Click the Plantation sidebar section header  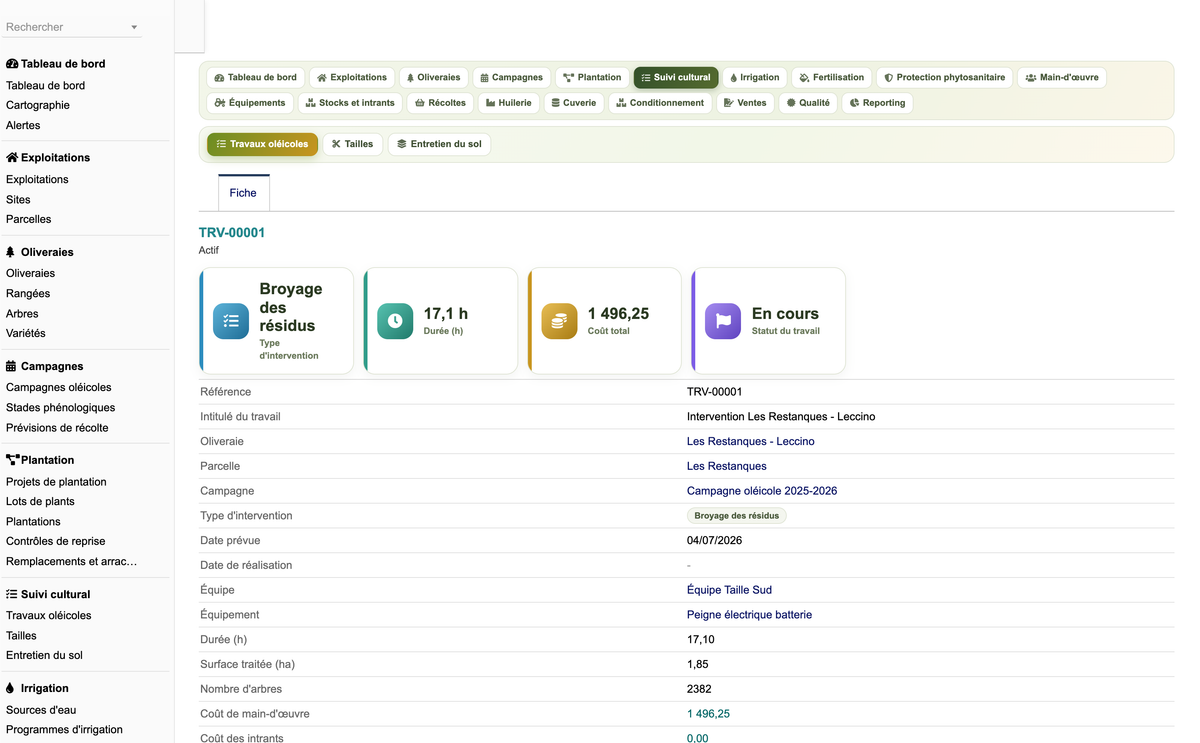coord(40,460)
